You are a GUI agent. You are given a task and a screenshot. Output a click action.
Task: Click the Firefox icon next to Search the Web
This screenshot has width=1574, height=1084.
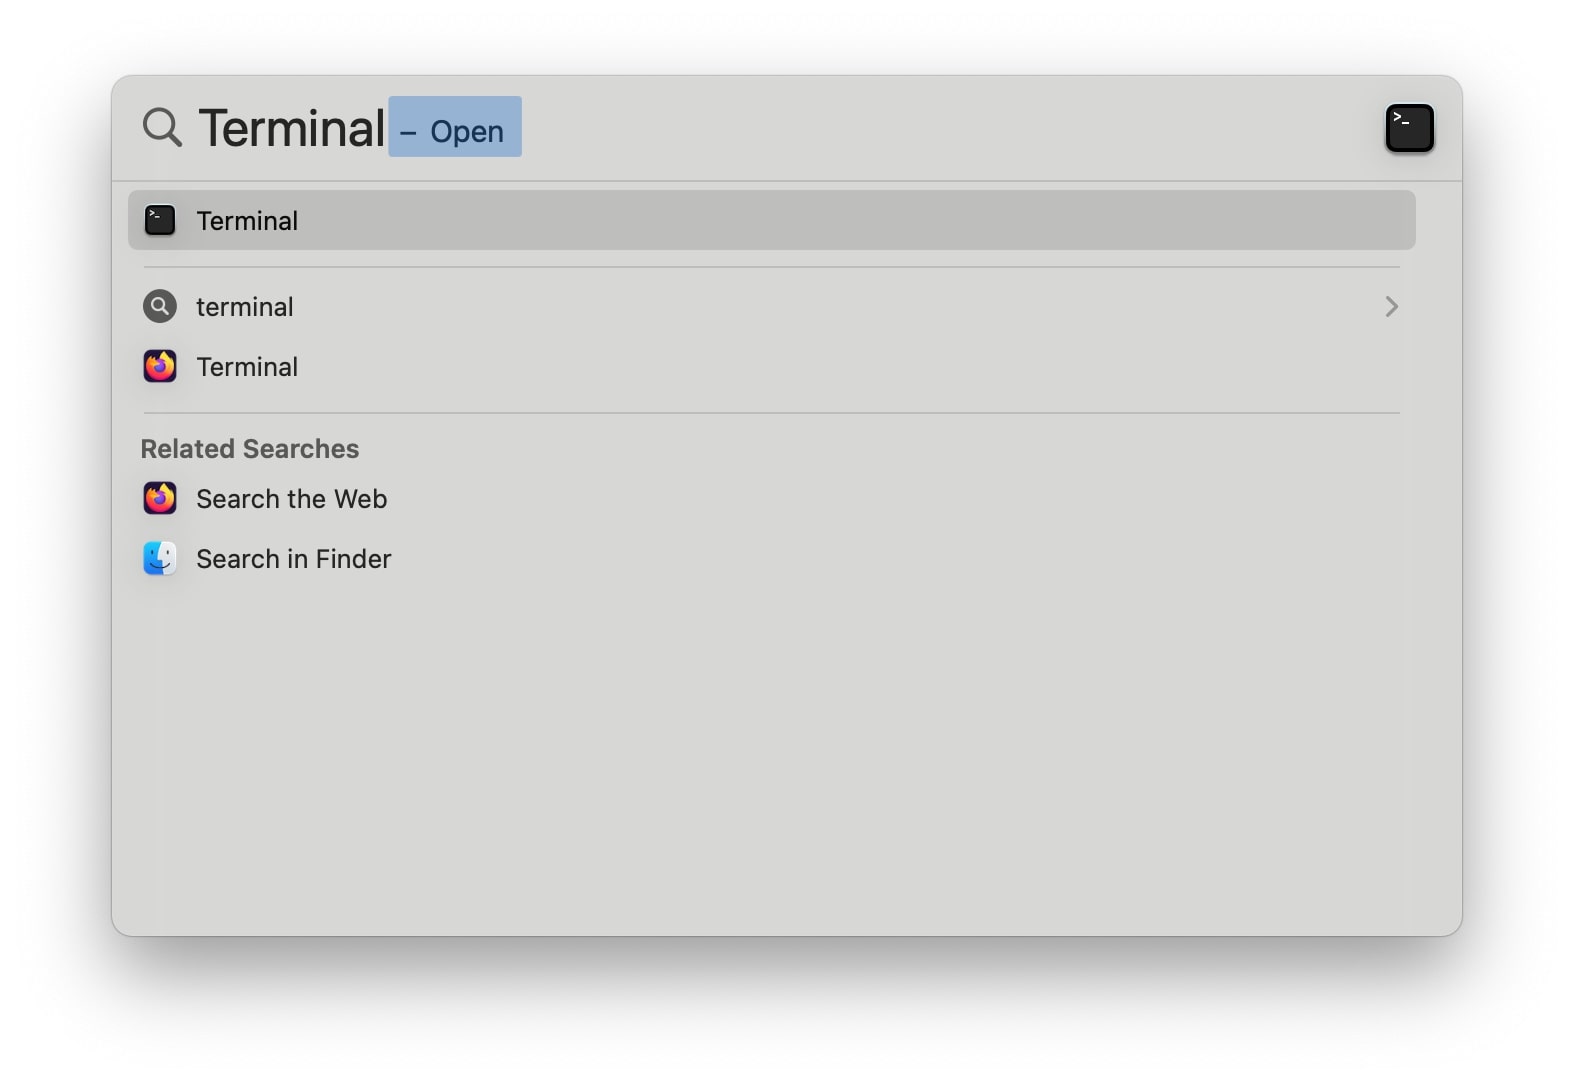(x=160, y=498)
